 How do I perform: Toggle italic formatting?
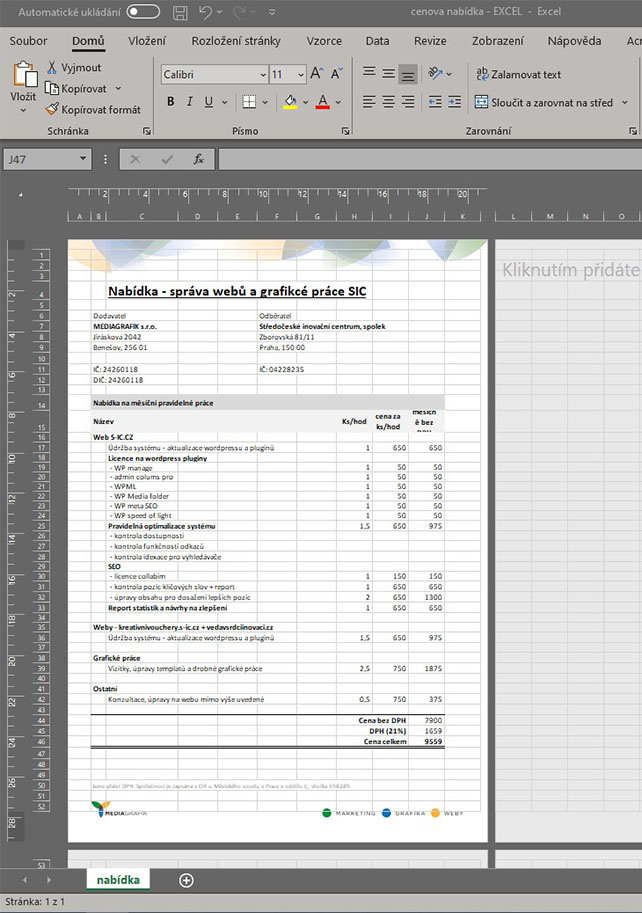click(190, 102)
